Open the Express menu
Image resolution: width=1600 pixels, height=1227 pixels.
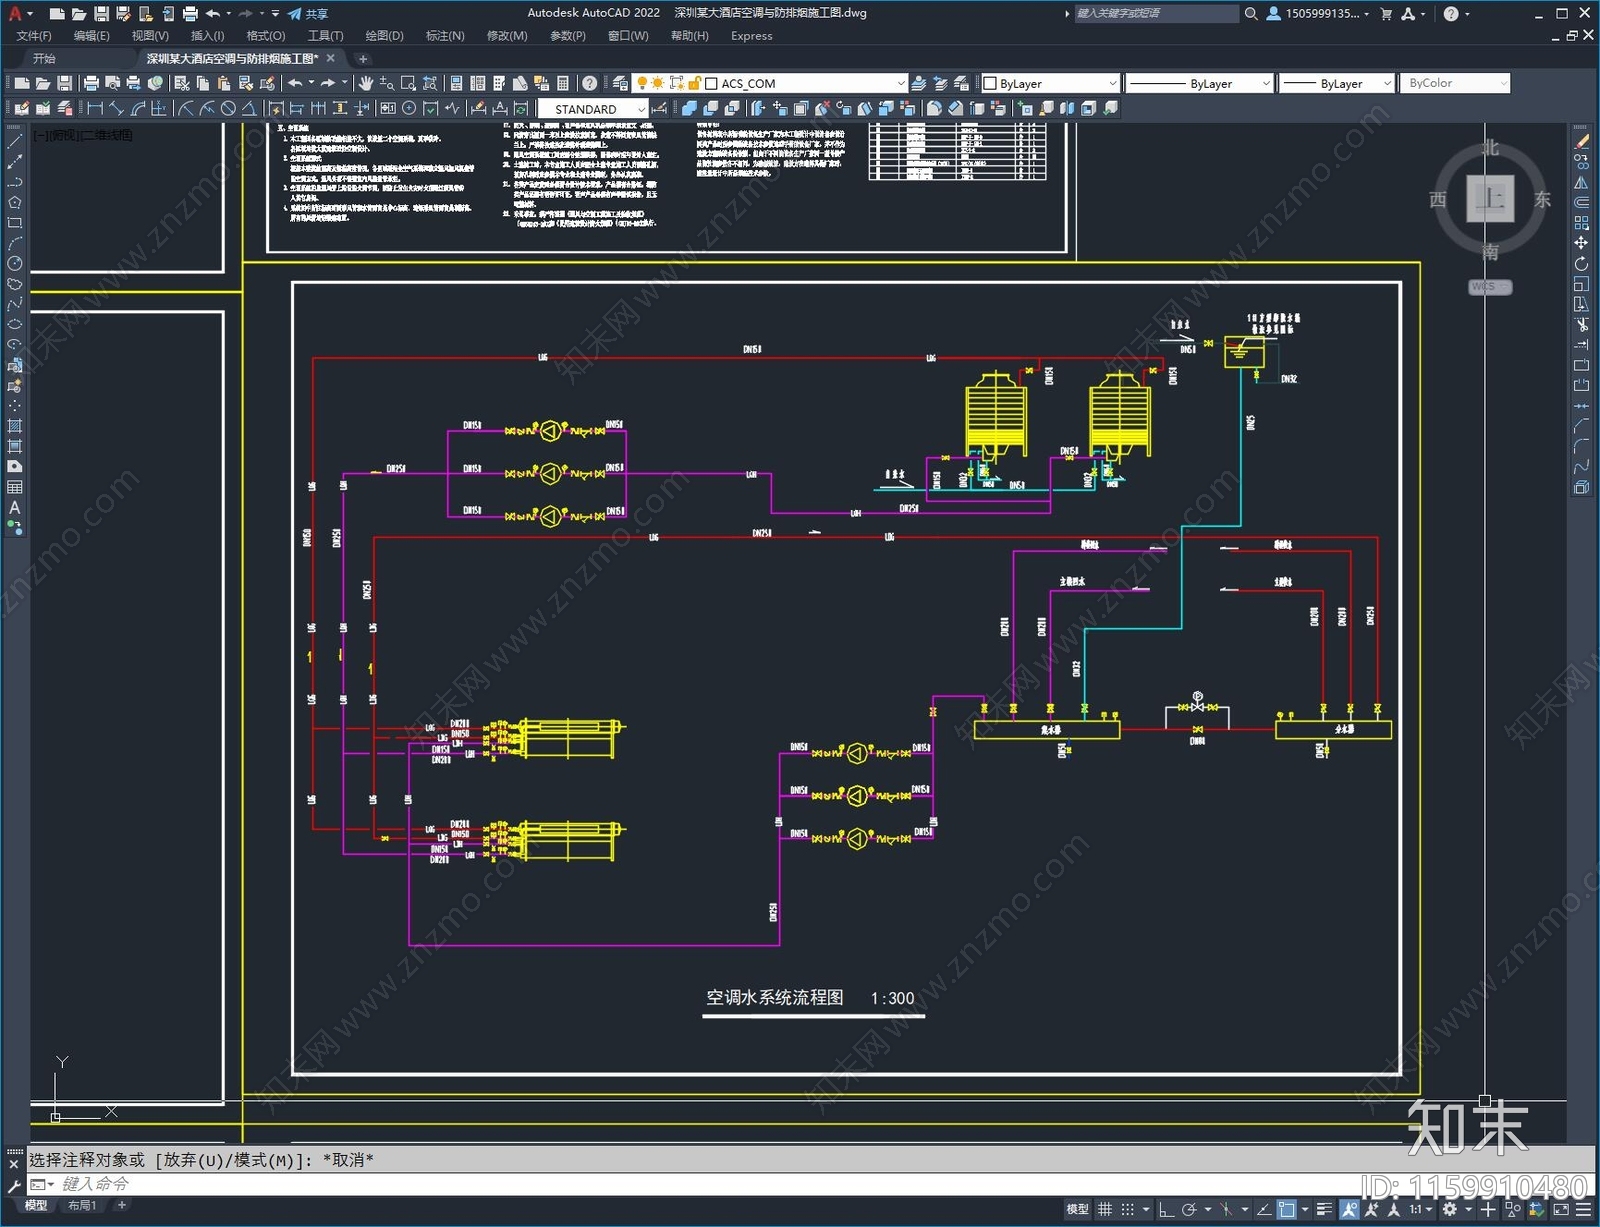751,36
